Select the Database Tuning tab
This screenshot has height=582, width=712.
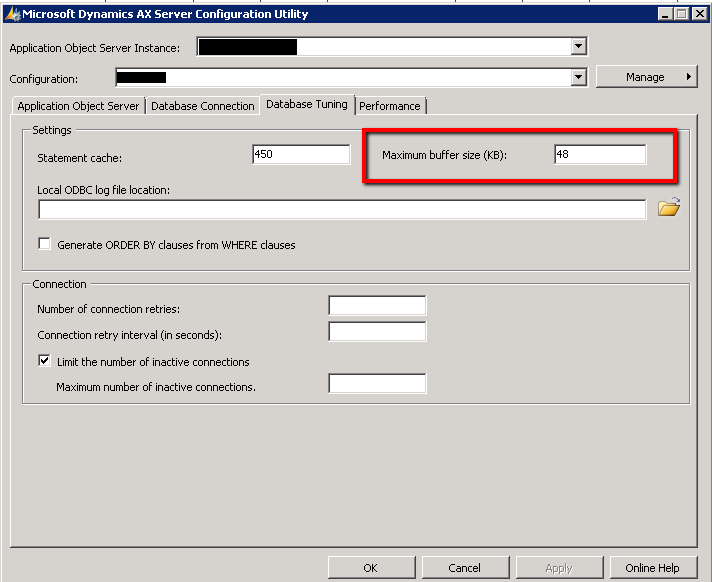(307, 104)
